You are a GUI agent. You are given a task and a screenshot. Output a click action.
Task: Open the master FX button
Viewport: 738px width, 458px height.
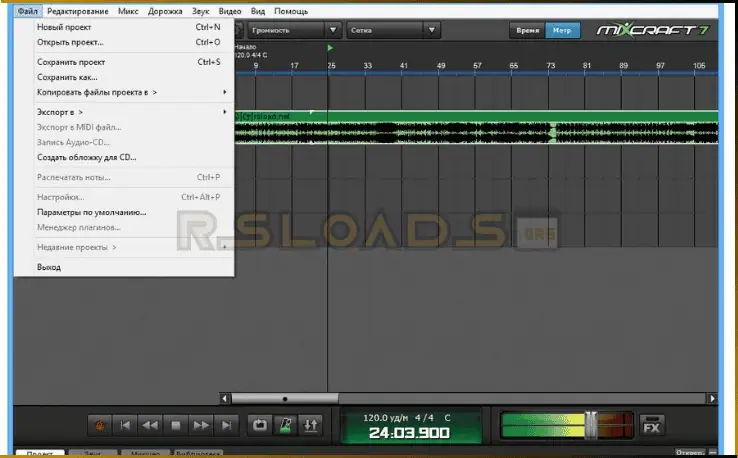click(x=652, y=425)
